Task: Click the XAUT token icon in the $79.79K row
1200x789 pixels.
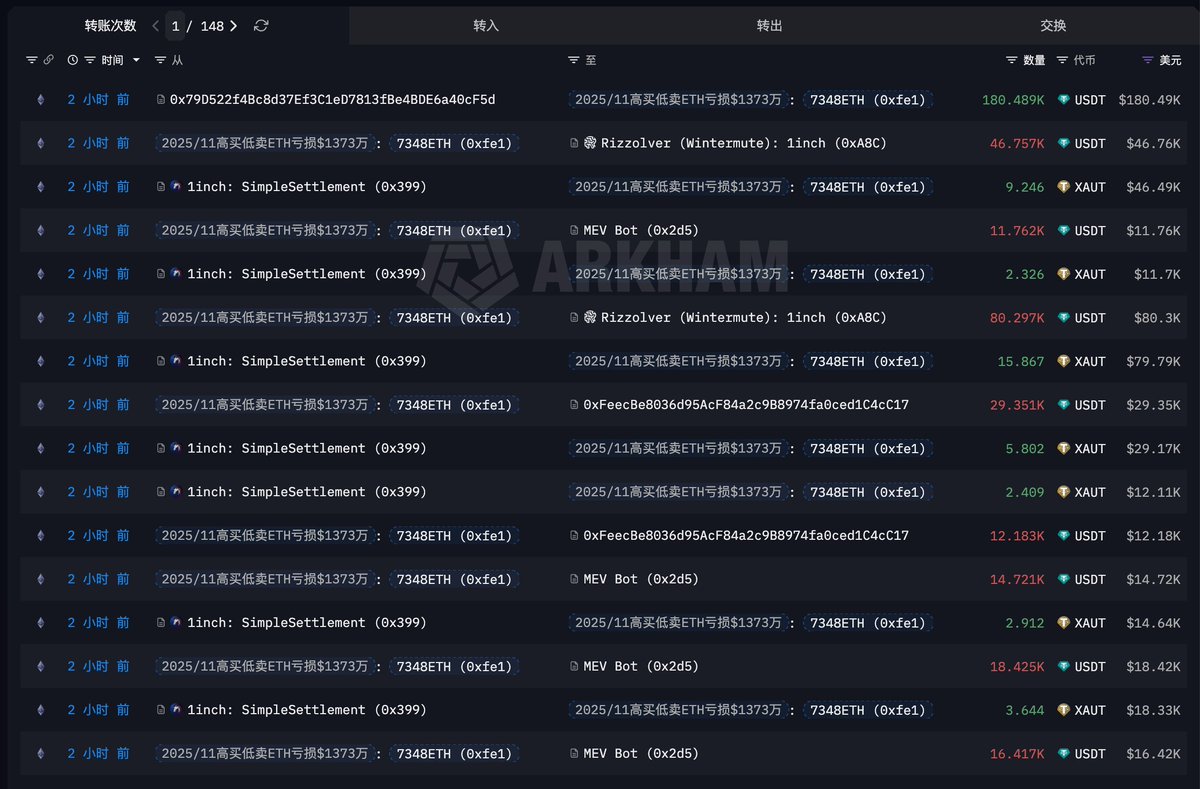Action: (1064, 361)
